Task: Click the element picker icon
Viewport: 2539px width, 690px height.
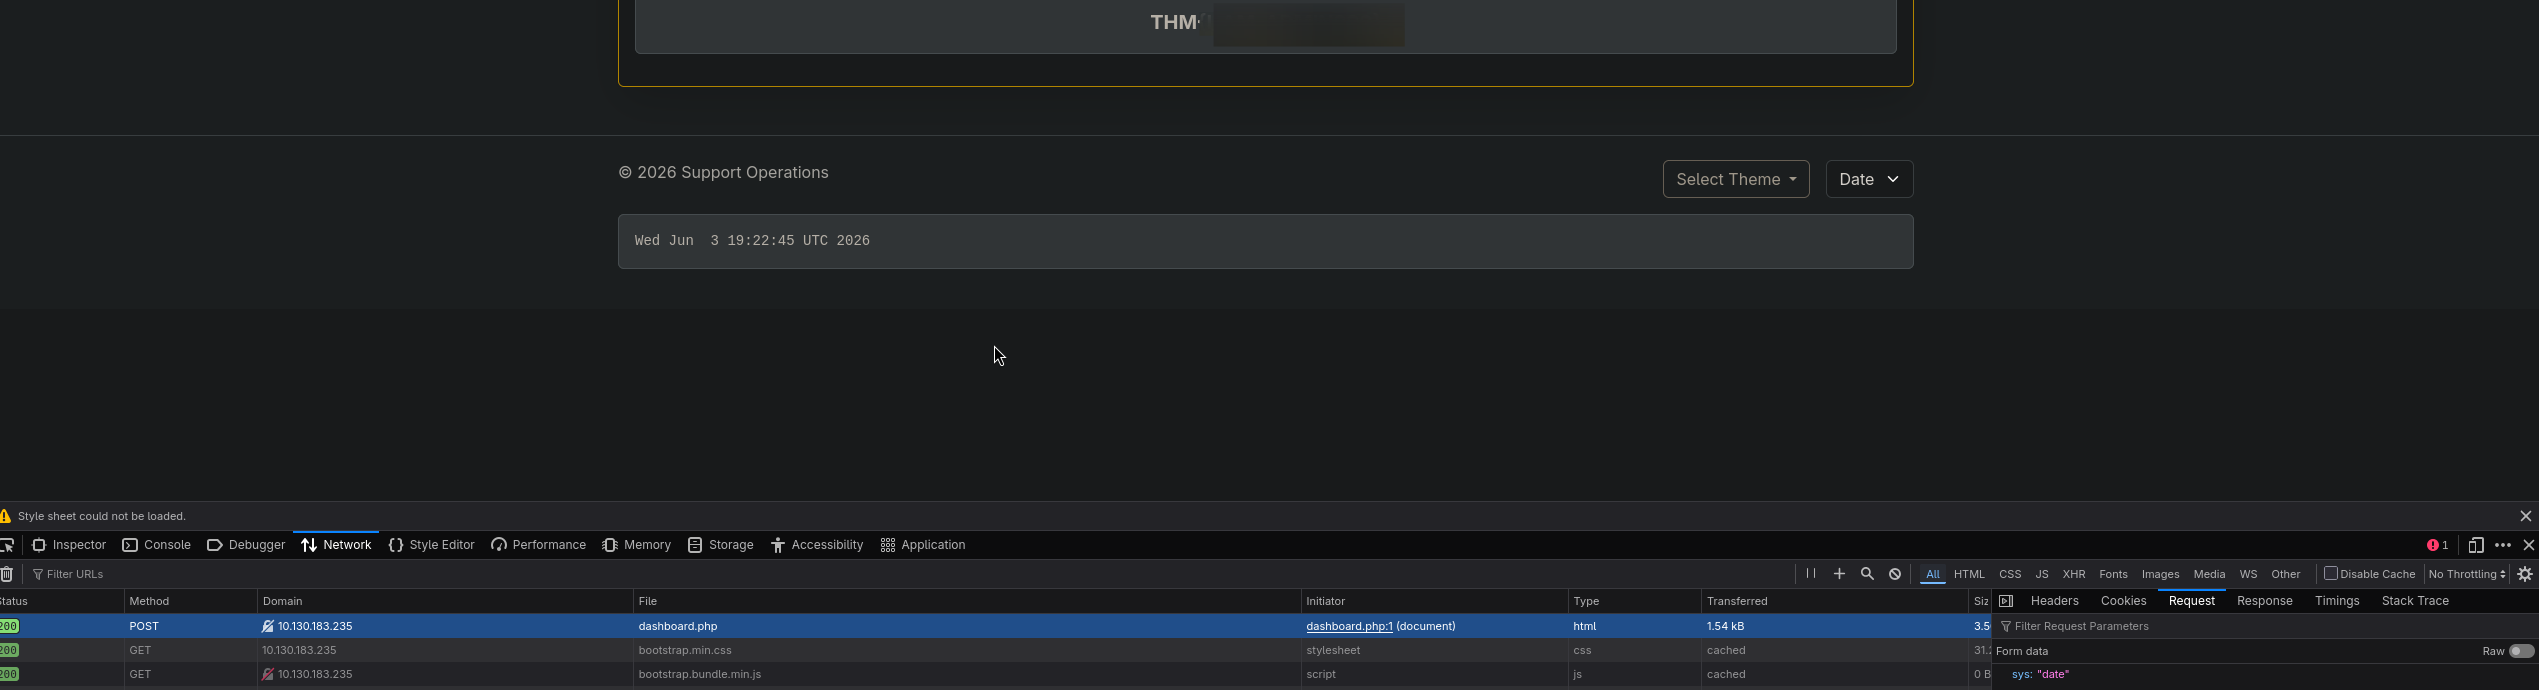Action: click(x=7, y=545)
